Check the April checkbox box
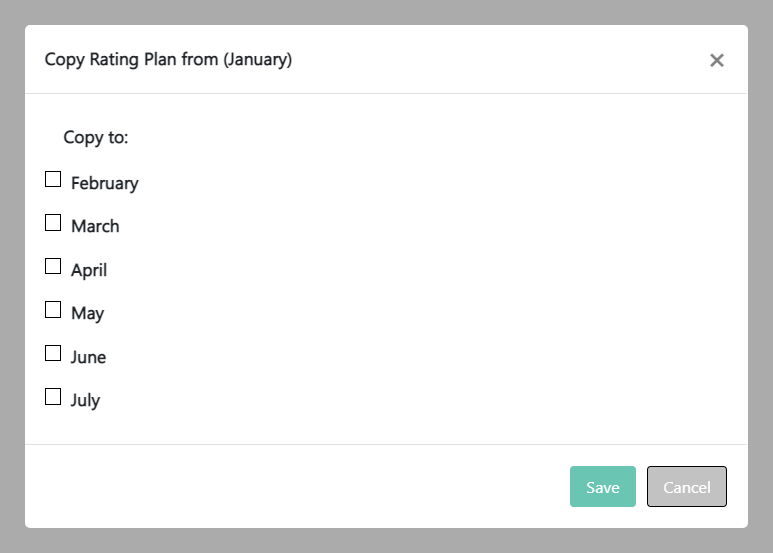Screen dimensions: 773x553 click(x=53, y=266)
